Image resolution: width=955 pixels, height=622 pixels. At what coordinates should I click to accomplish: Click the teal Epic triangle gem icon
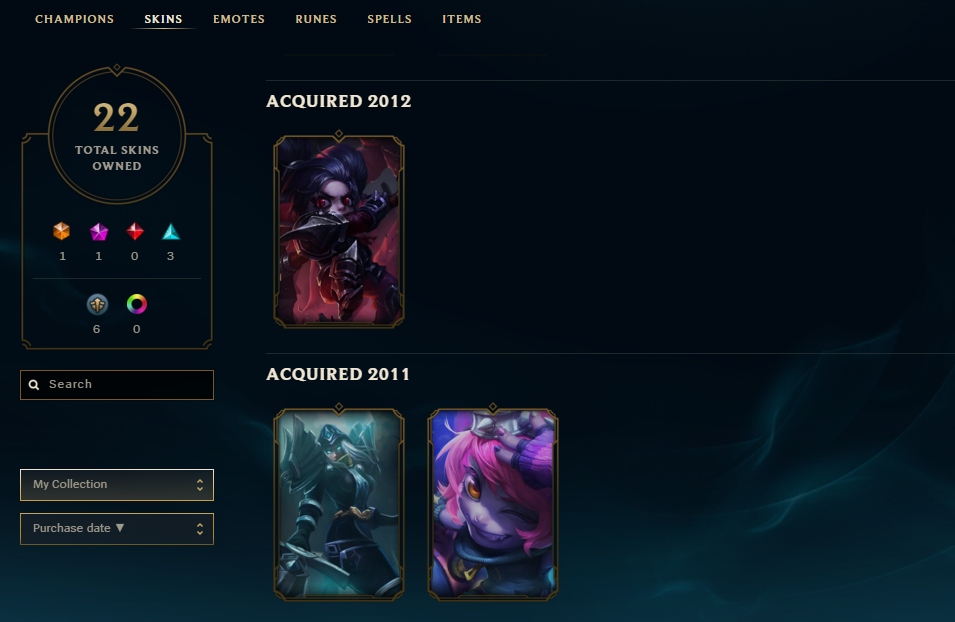point(171,232)
